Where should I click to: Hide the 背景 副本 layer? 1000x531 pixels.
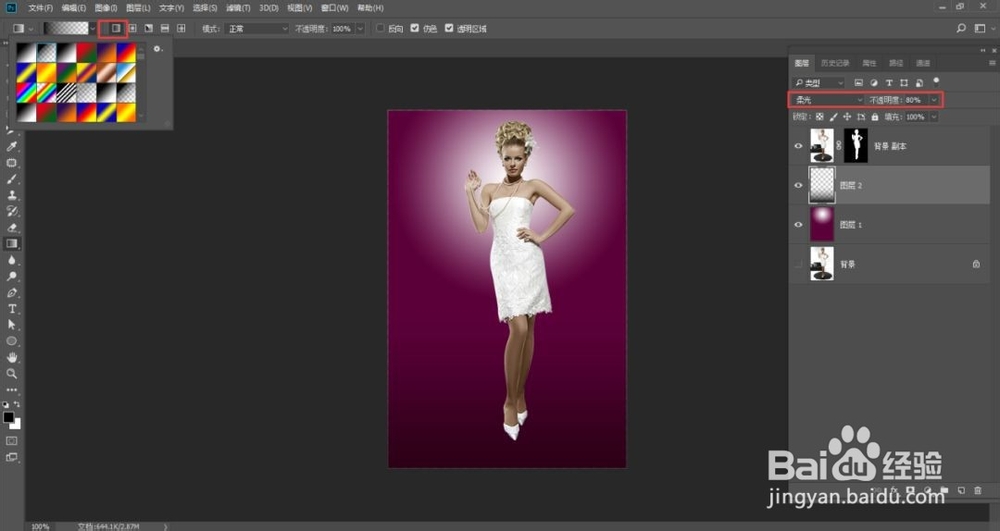tap(798, 146)
